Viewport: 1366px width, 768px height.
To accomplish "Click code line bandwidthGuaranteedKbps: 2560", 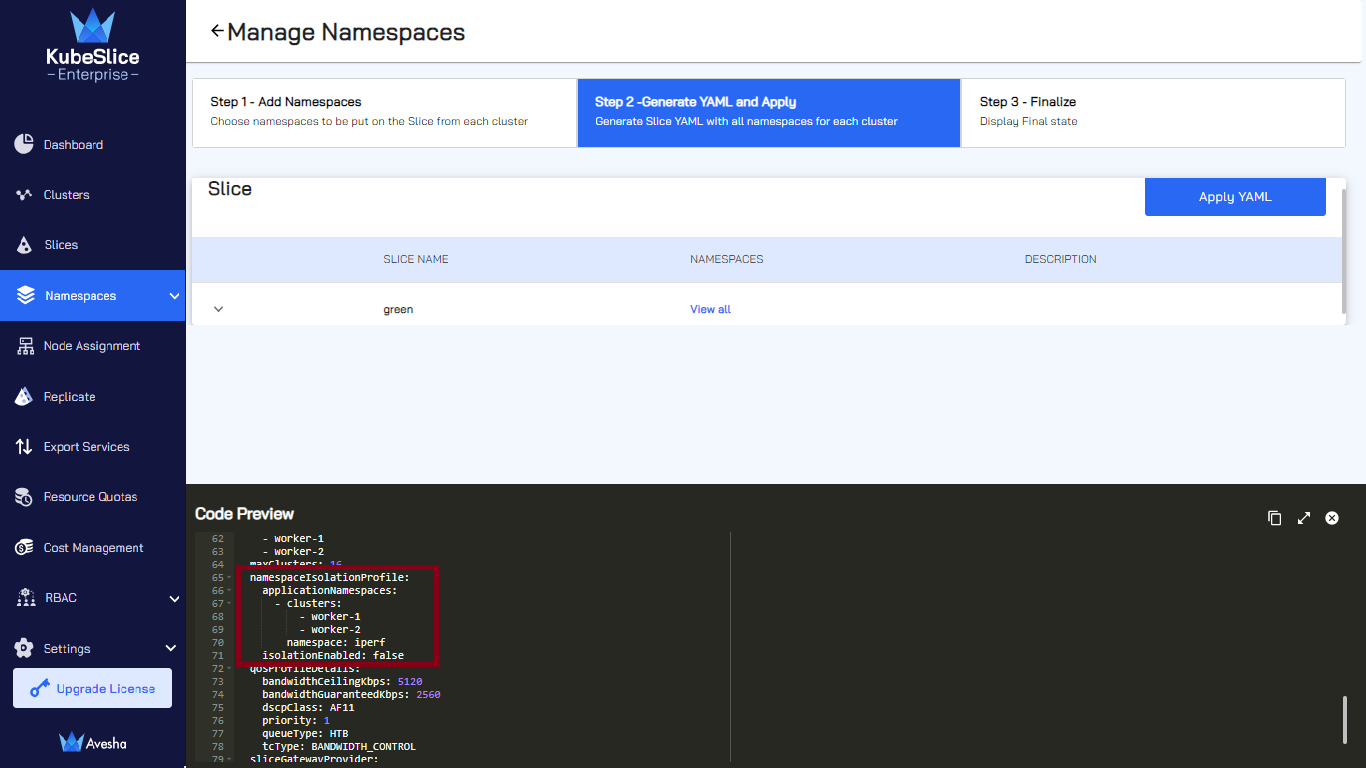I will point(351,695).
